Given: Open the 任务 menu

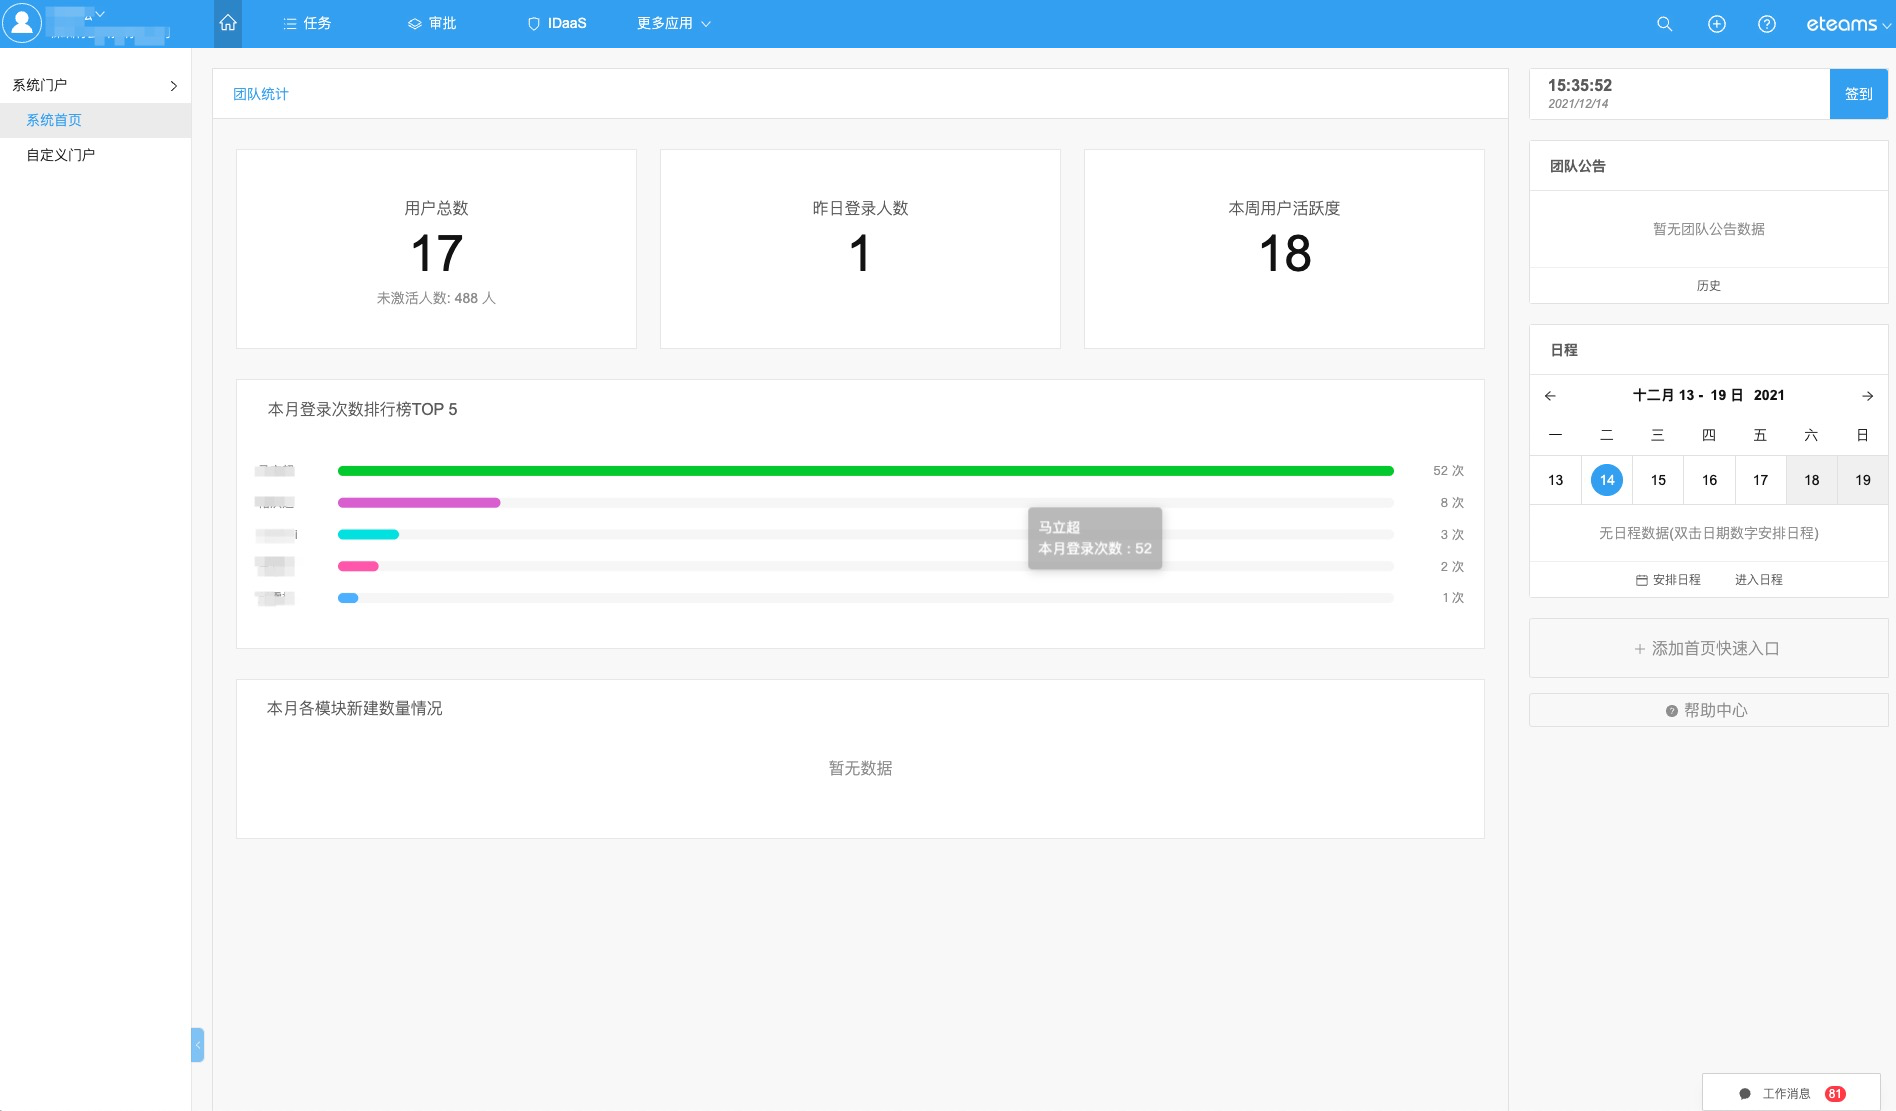Looking at the screenshot, I should tap(307, 23).
